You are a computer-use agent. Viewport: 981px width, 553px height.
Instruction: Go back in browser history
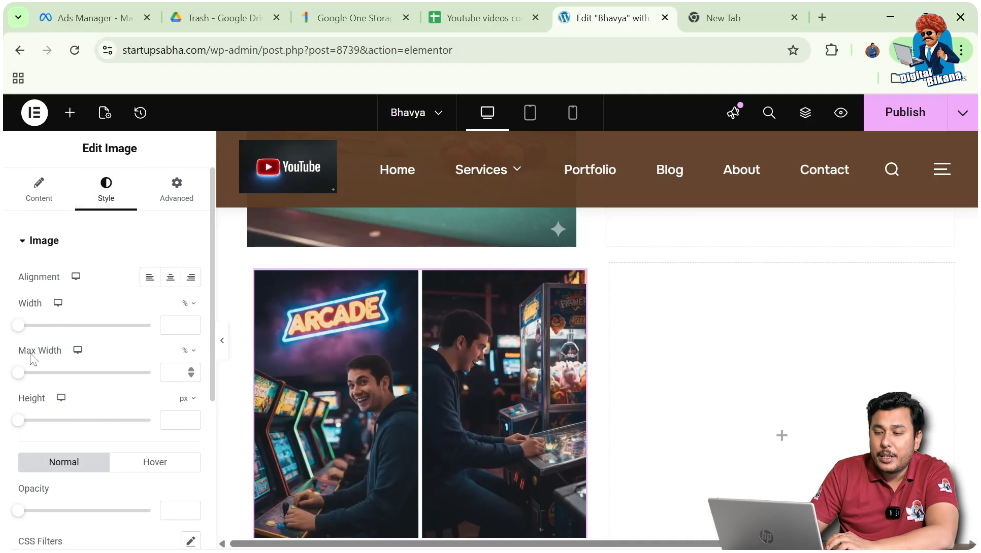point(20,50)
